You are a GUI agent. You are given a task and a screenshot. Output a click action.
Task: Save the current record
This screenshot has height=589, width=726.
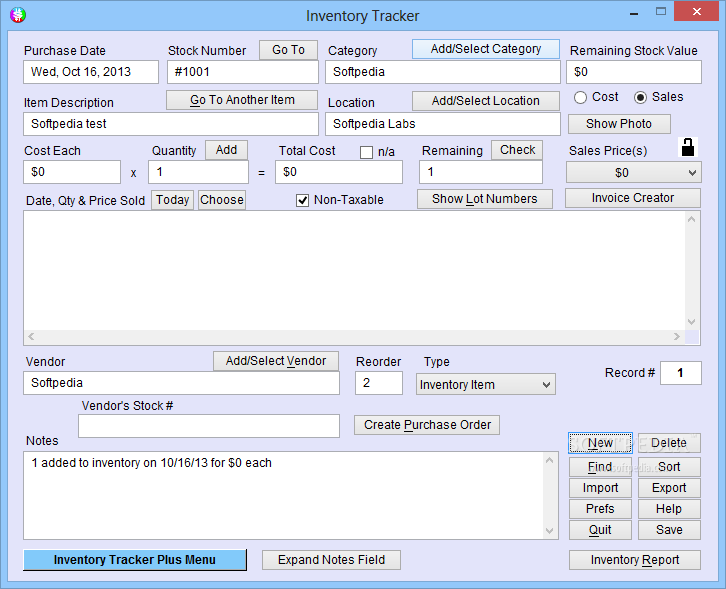coord(669,530)
